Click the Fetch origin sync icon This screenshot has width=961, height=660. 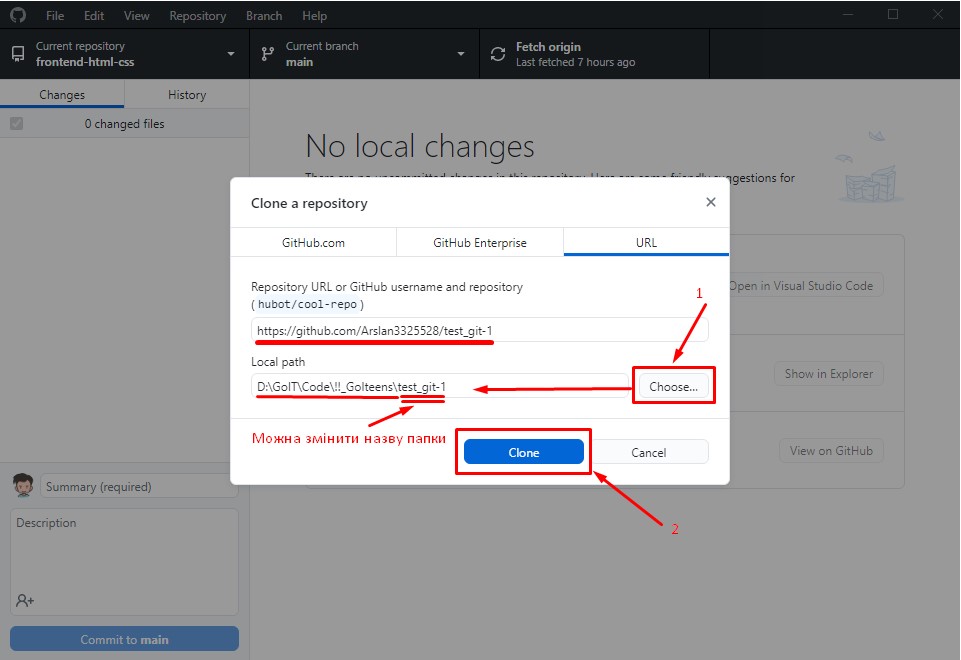point(498,54)
